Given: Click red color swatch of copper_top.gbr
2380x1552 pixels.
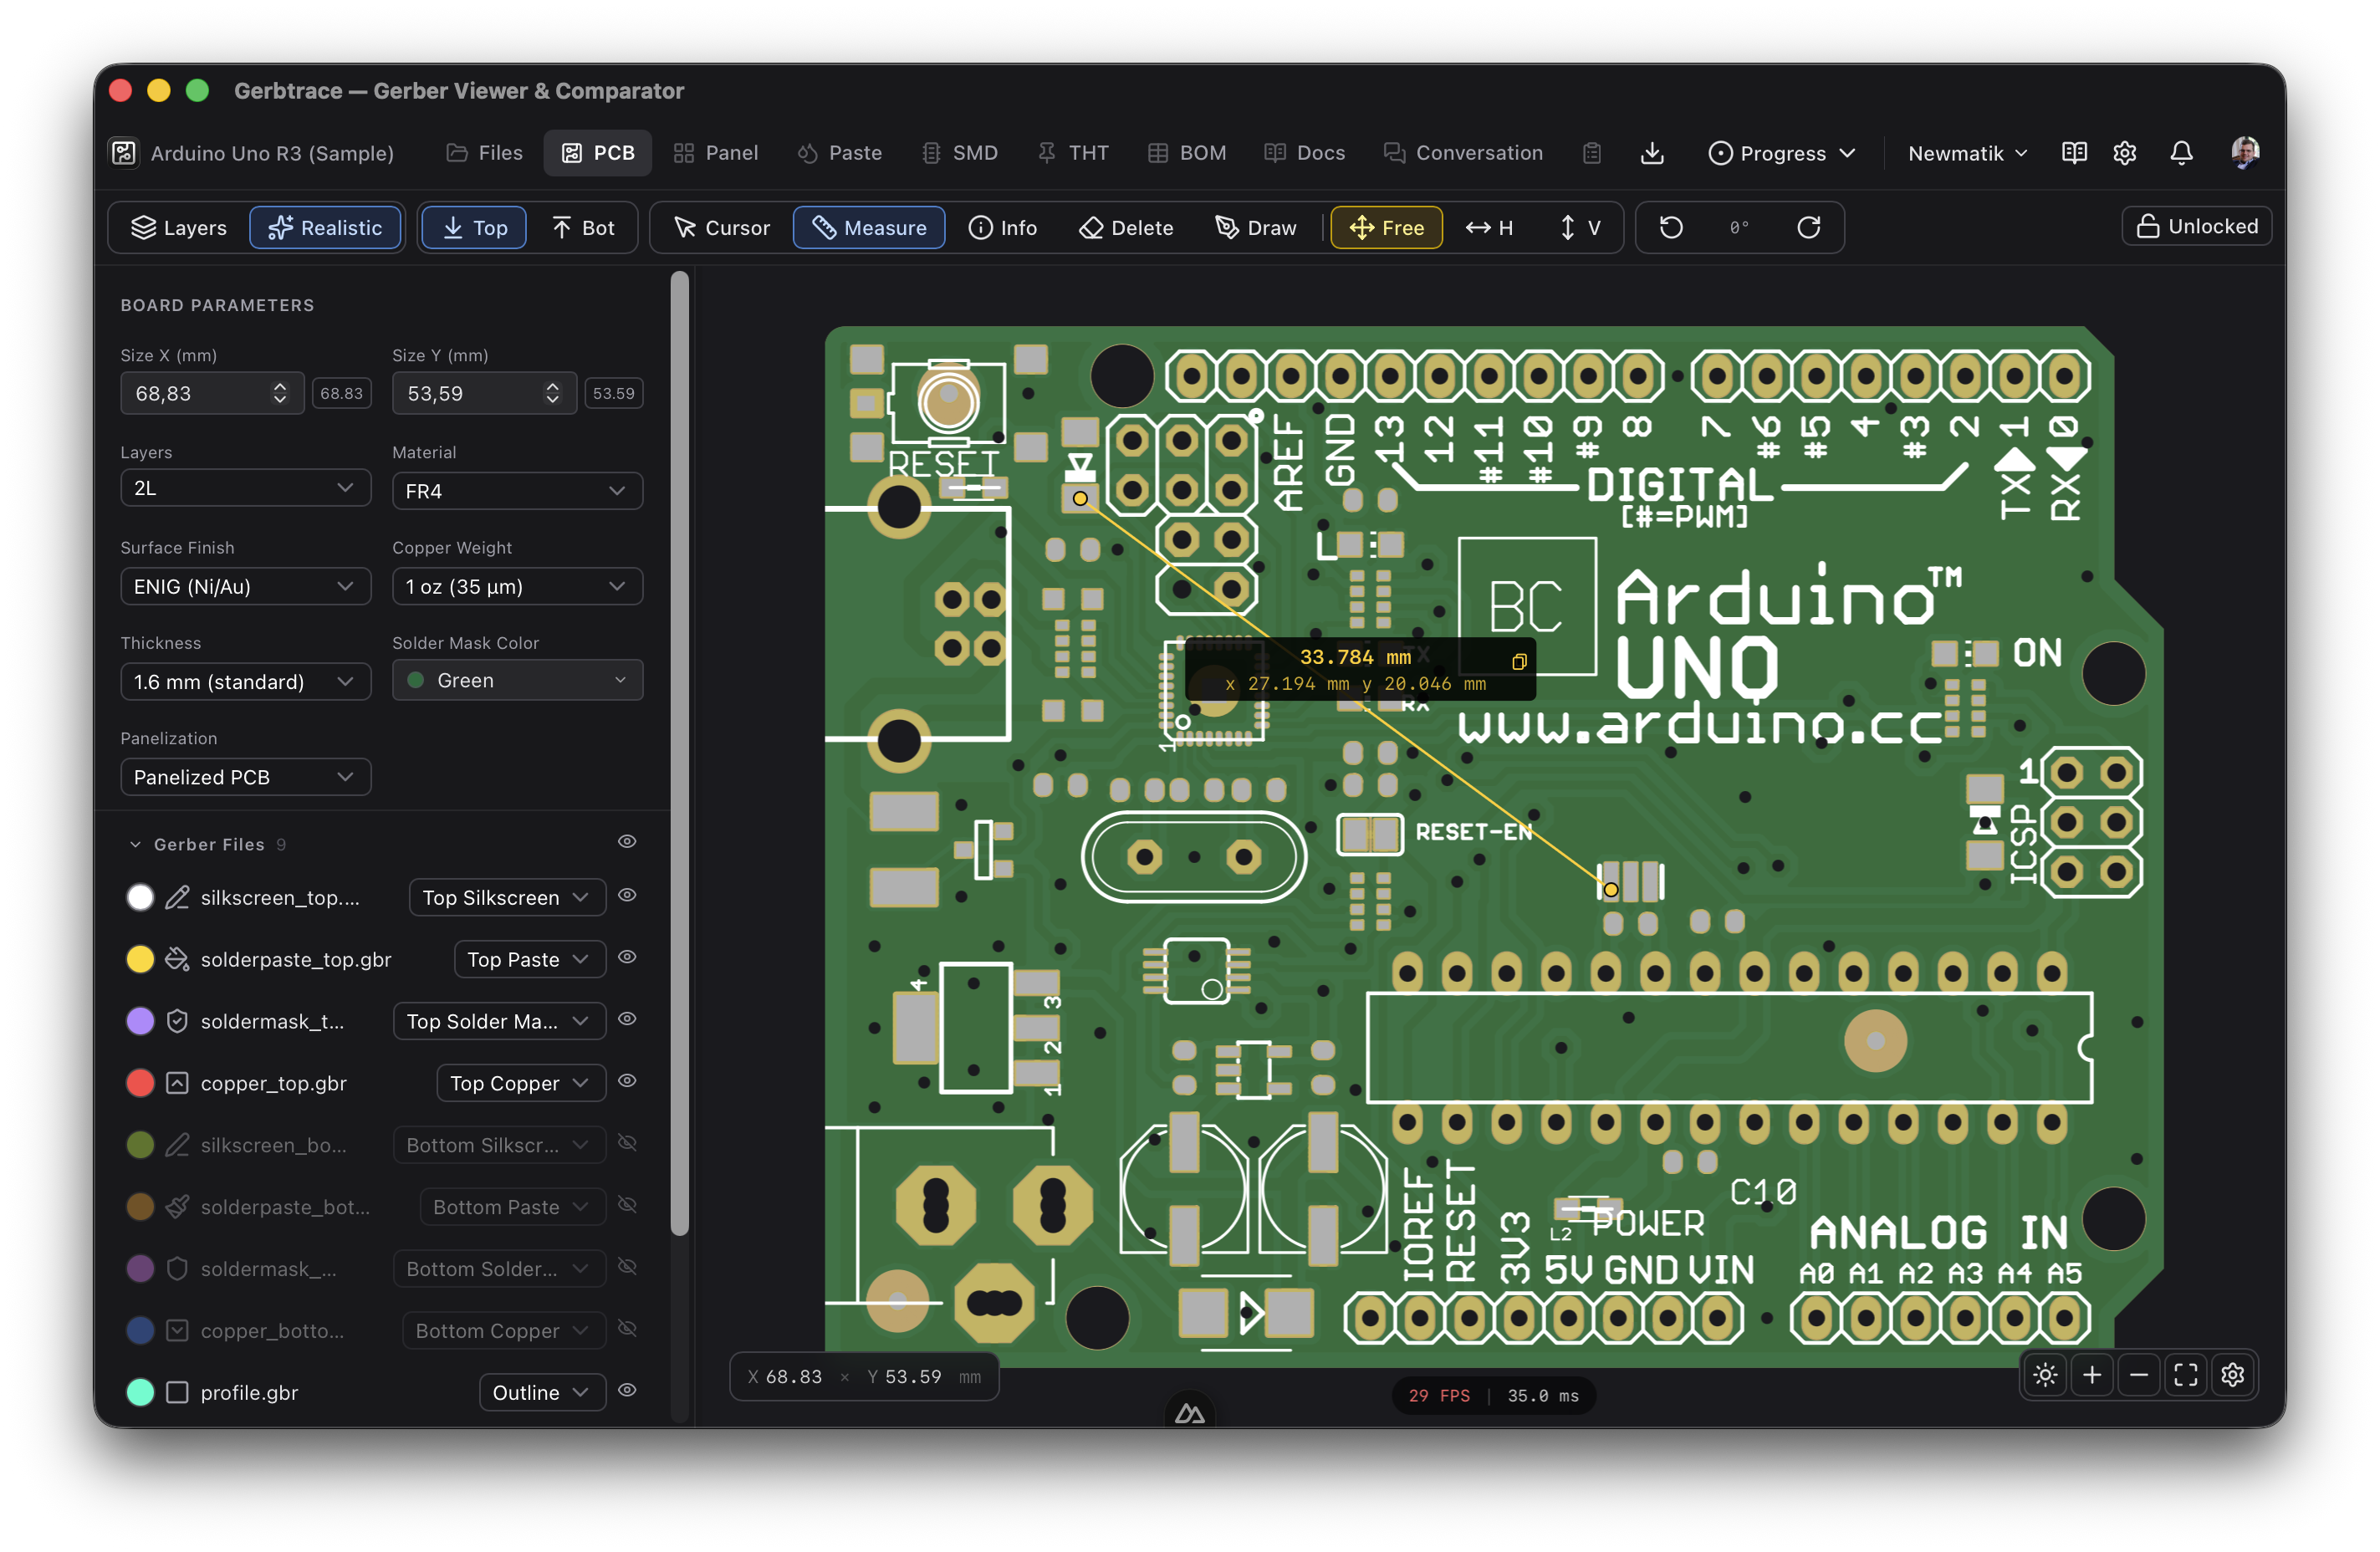Looking at the screenshot, I should pyautogui.click(x=140, y=1084).
